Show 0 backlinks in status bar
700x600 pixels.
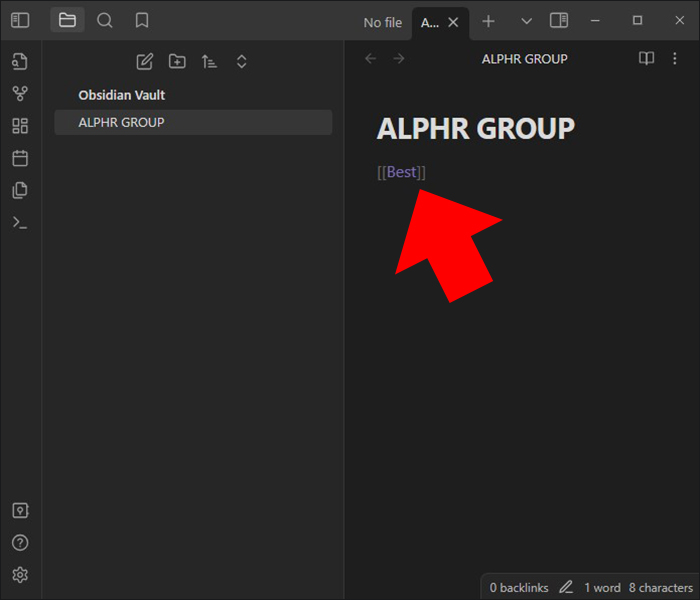click(x=519, y=588)
